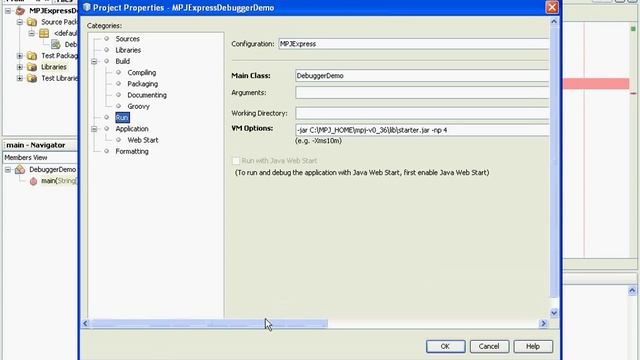Viewport: 640px width, 360px height.
Task: Expand the Test Packages node
Action: click(20, 56)
